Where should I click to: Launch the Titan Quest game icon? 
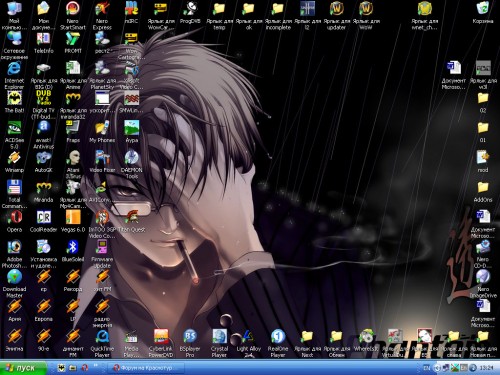pyautogui.click(x=131, y=218)
